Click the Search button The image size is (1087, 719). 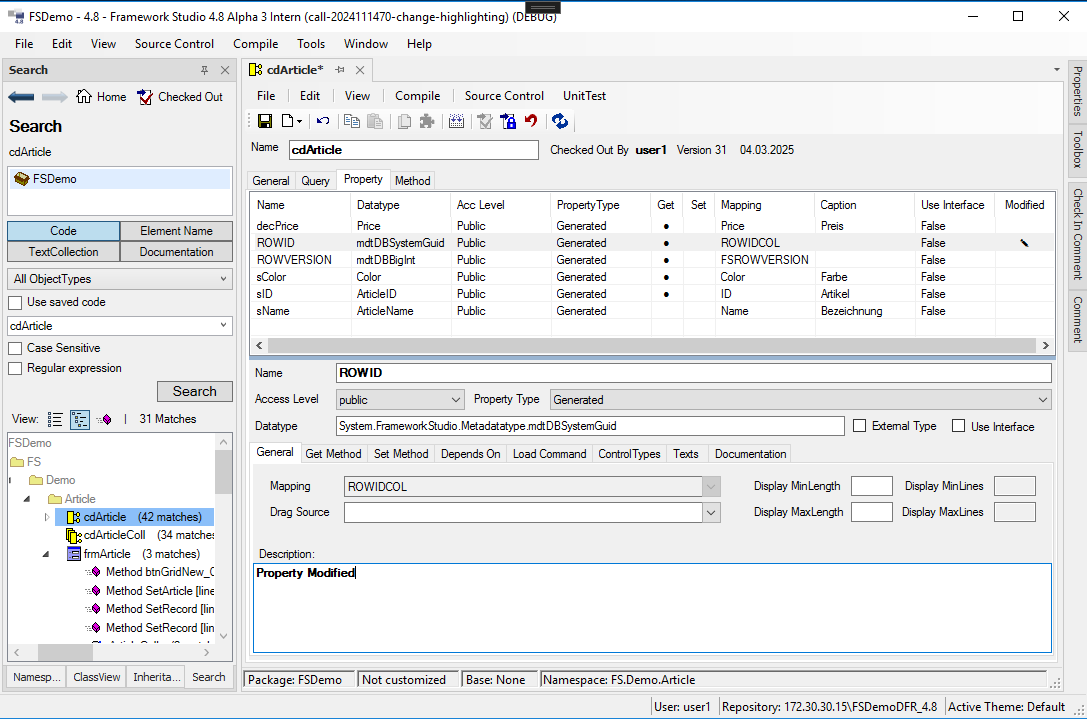click(x=195, y=392)
